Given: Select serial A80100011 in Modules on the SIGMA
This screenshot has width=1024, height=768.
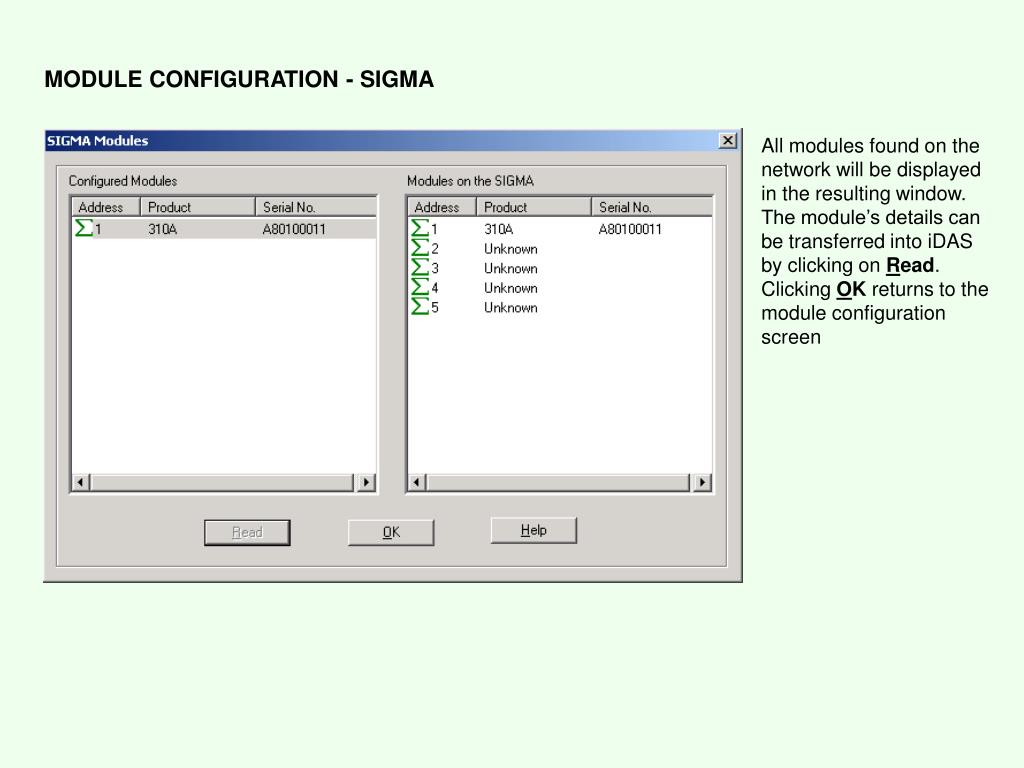Looking at the screenshot, I should 630,229.
